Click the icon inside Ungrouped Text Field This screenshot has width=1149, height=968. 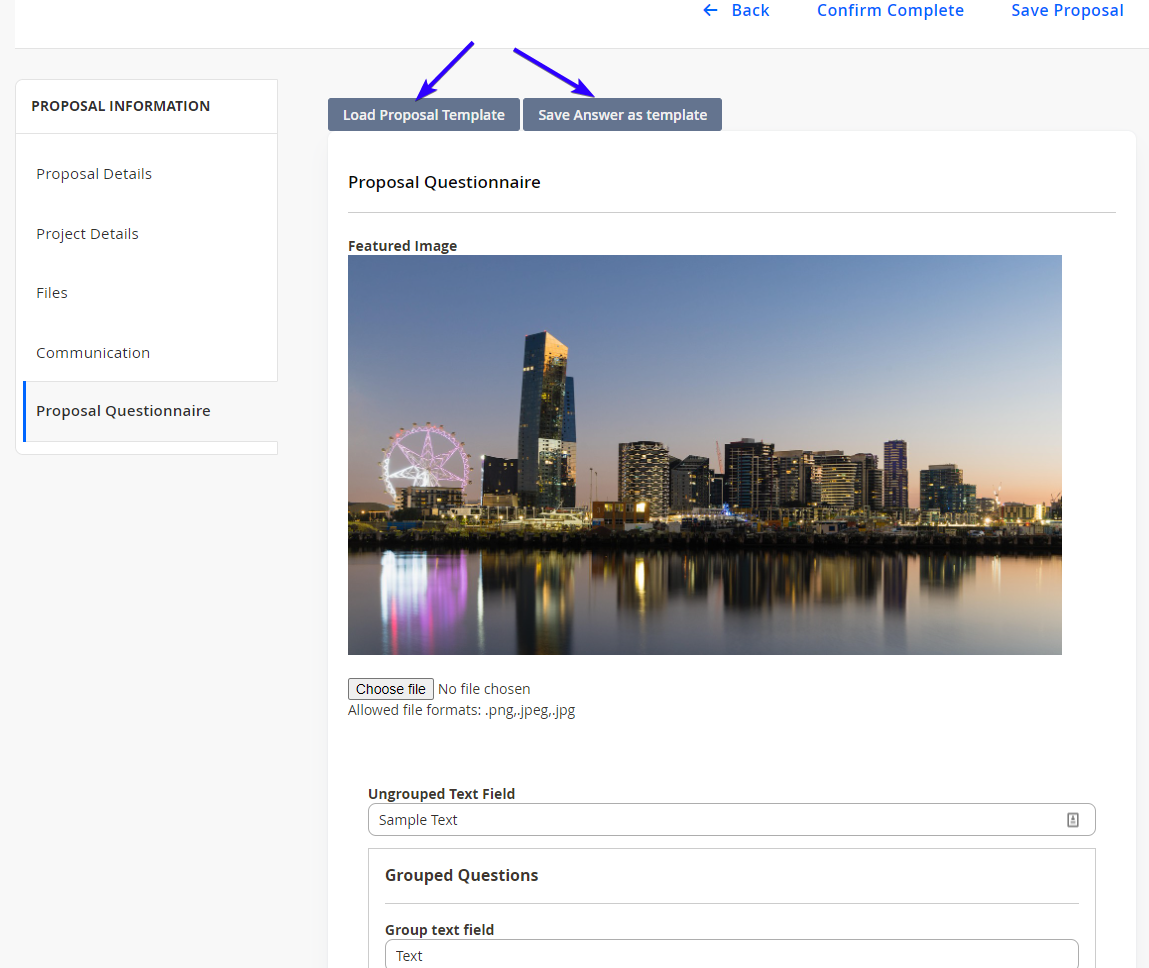(x=1072, y=820)
